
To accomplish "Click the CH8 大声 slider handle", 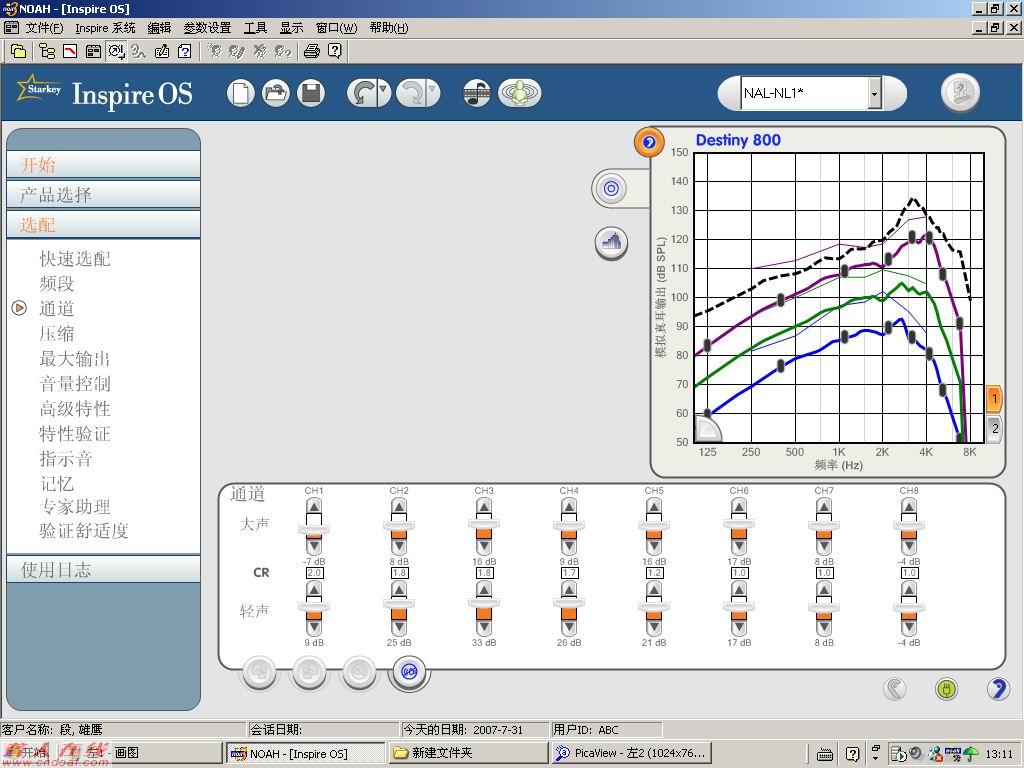I will coord(909,524).
